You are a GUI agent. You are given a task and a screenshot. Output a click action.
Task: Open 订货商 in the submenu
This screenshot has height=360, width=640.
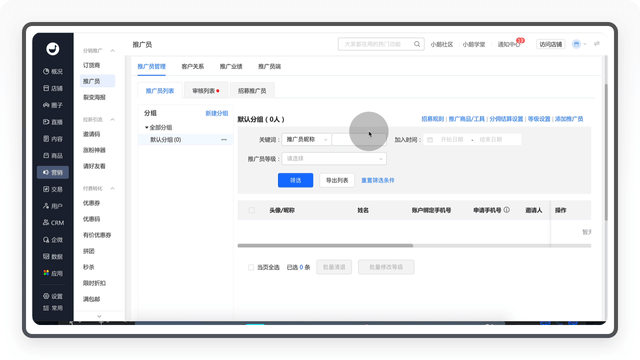click(92, 65)
